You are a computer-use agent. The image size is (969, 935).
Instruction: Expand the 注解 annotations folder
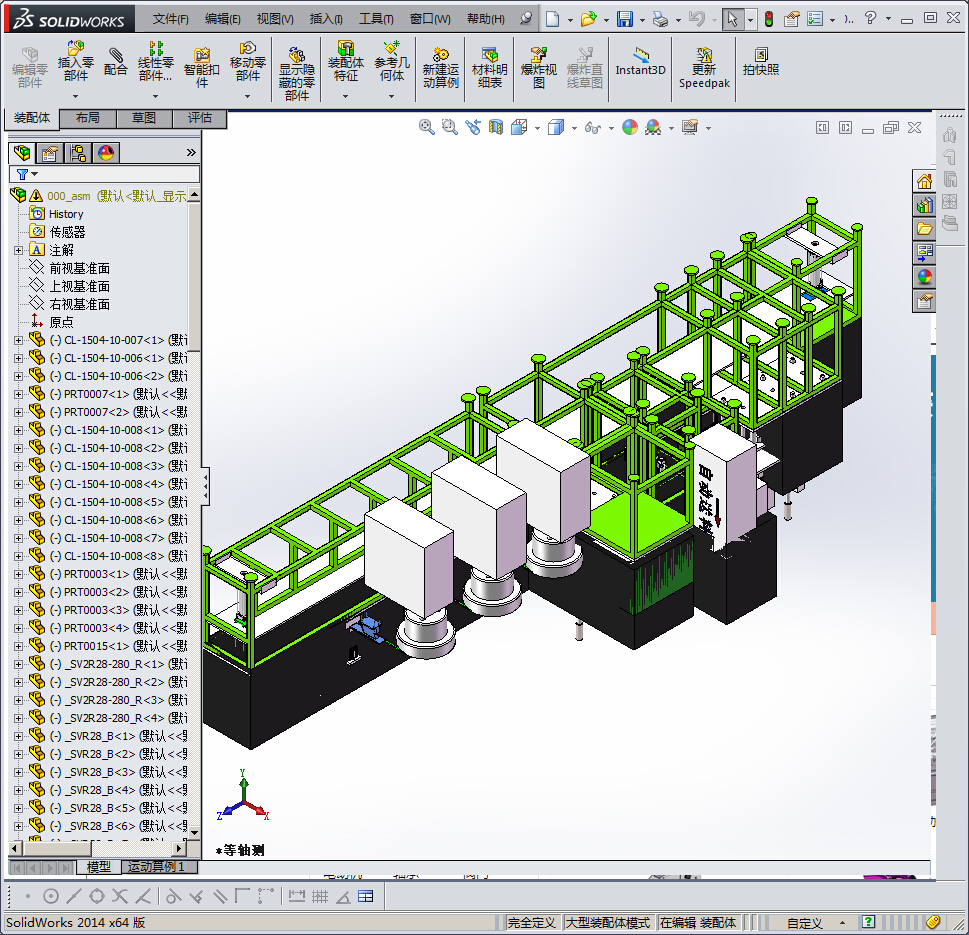(19, 250)
